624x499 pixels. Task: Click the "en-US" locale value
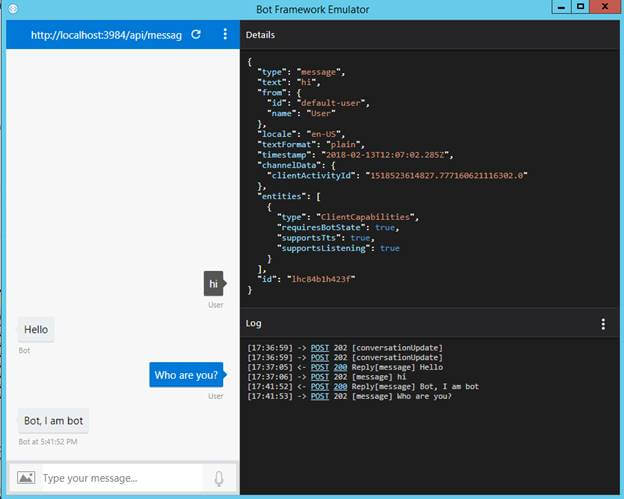pyautogui.click(x=324, y=134)
